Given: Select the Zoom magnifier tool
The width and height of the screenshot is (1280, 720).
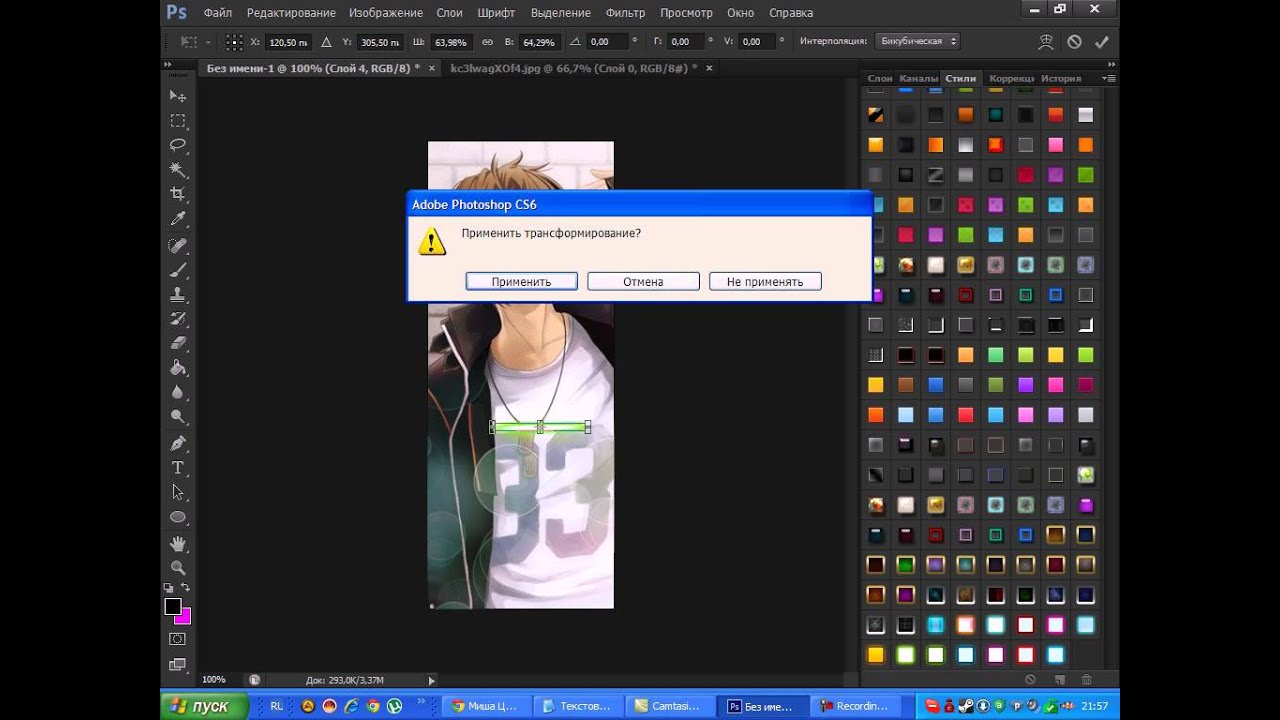Looking at the screenshot, I should point(178,568).
